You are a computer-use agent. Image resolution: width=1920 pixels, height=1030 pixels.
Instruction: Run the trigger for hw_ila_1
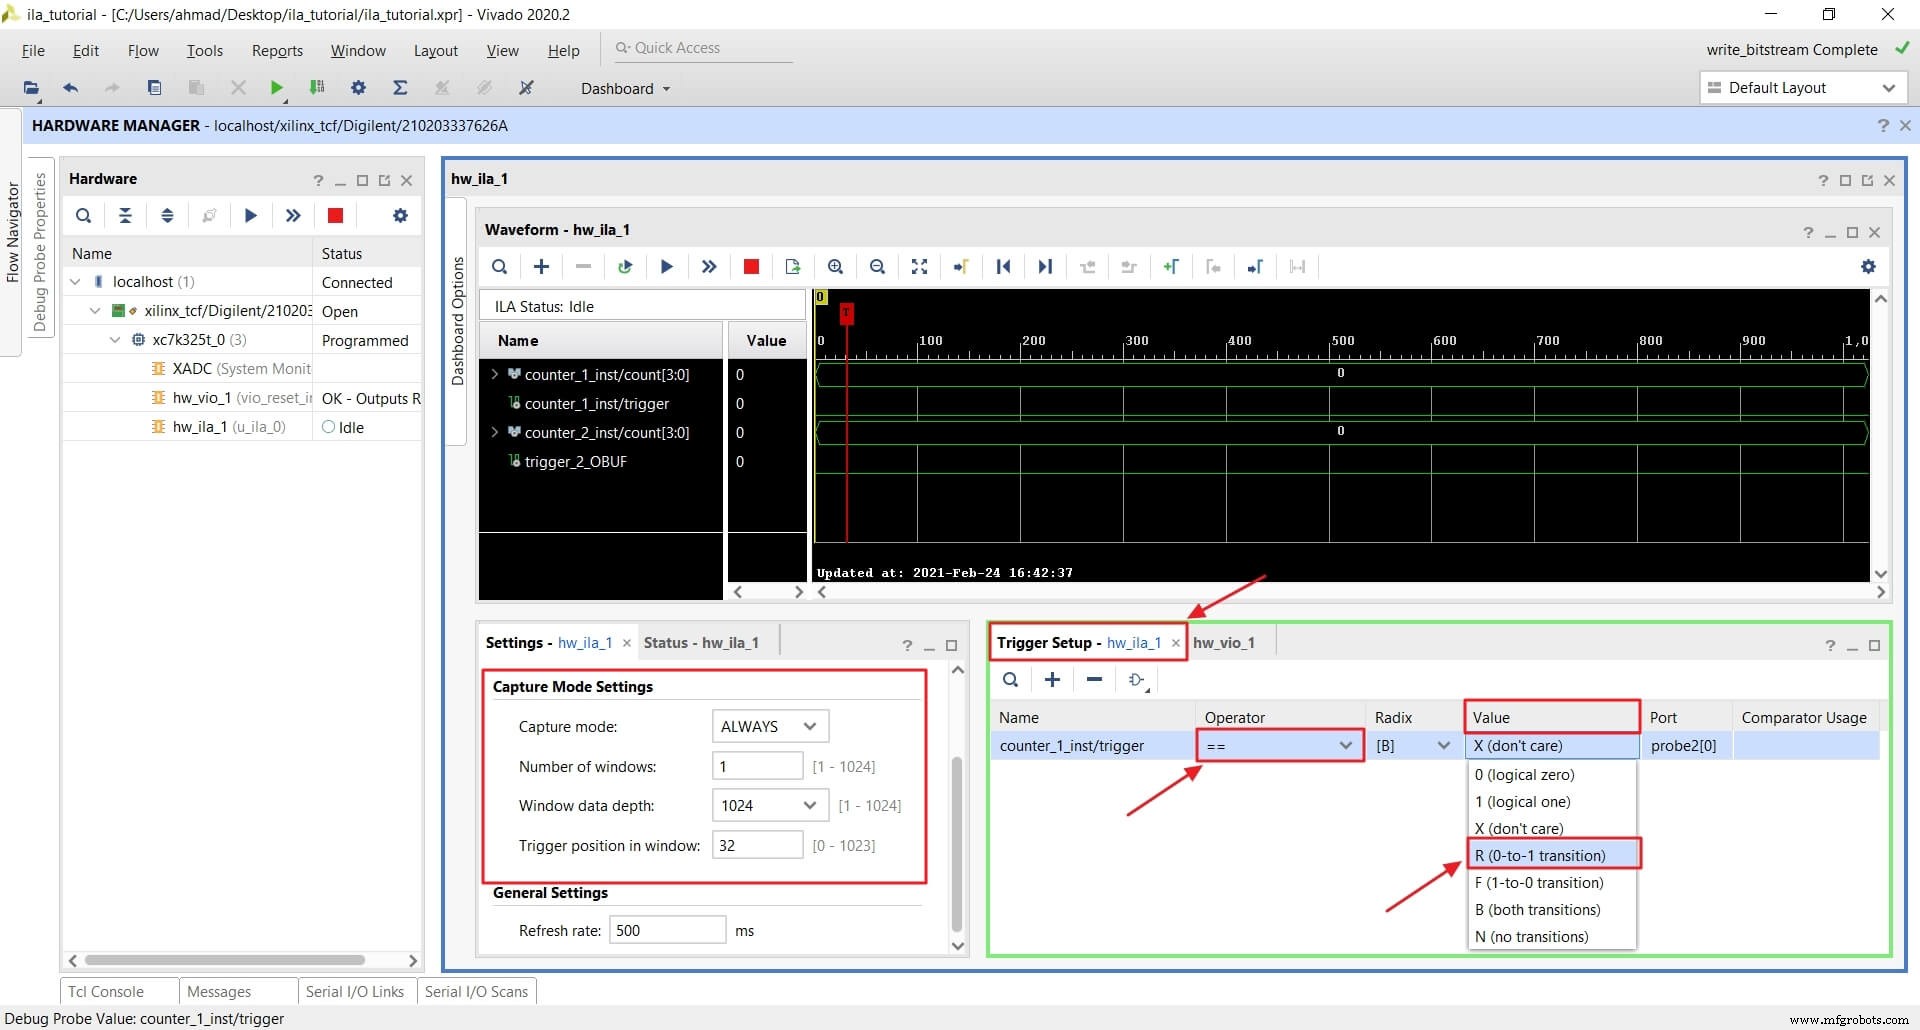[667, 267]
